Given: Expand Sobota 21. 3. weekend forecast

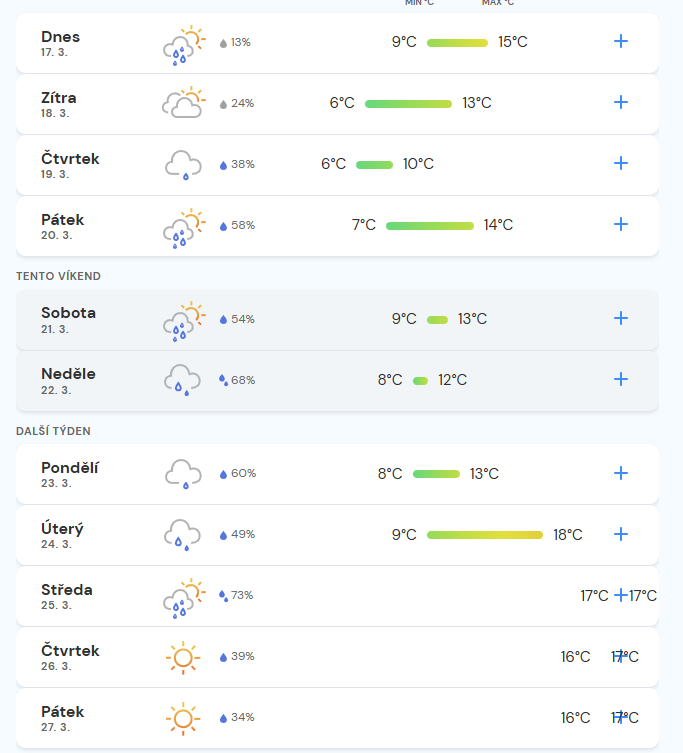Looking at the screenshot, I should pyautogui.click(x=621, y=318).
